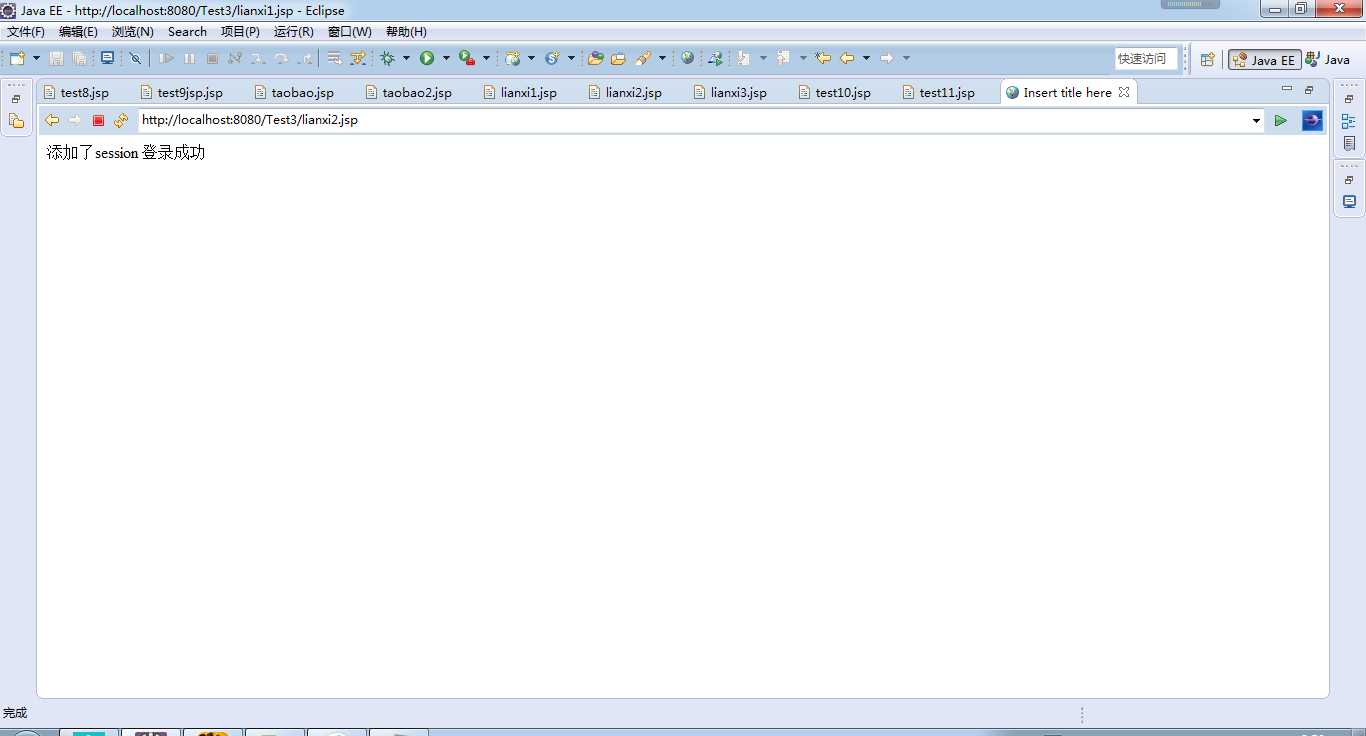Screen dimensions: 1366x736
Task: Click the Step Into icon
Action: click(258, 59)
